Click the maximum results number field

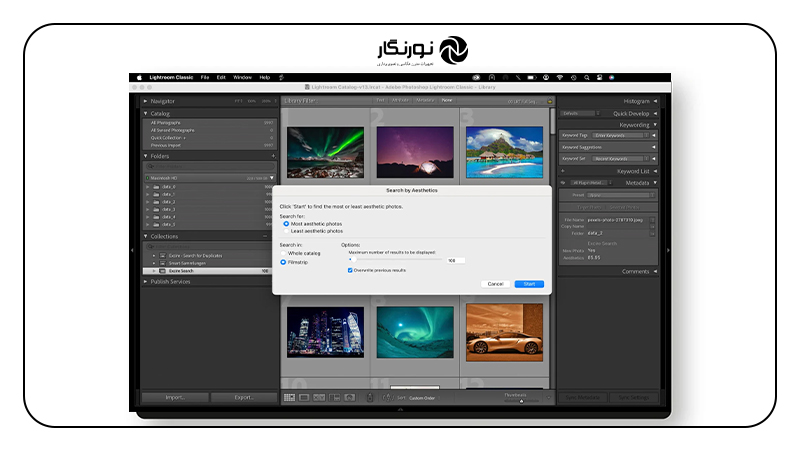(x=456, y=261)
